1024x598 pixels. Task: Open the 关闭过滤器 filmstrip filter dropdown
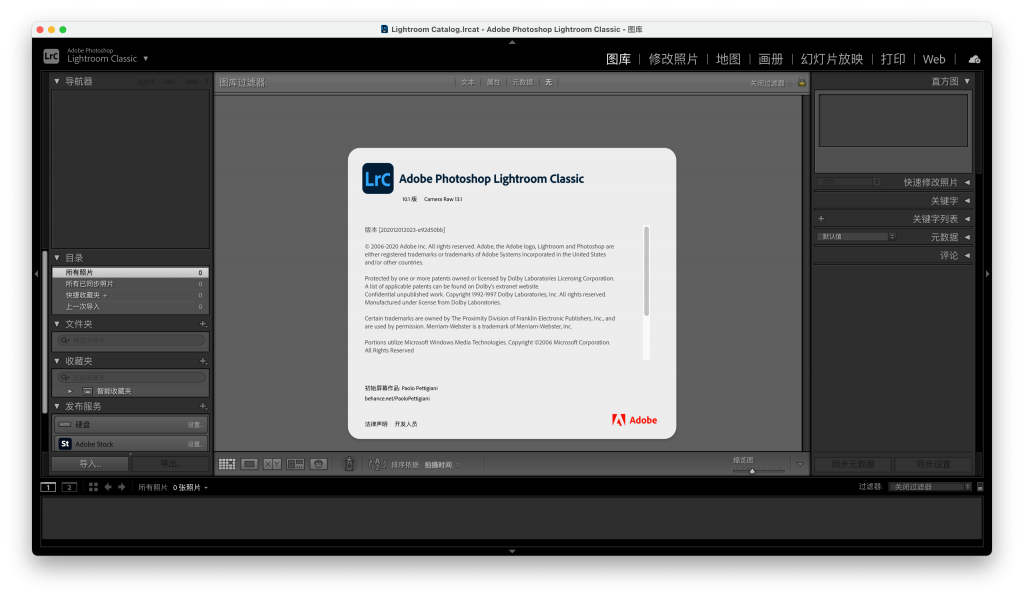click(931, 487)
